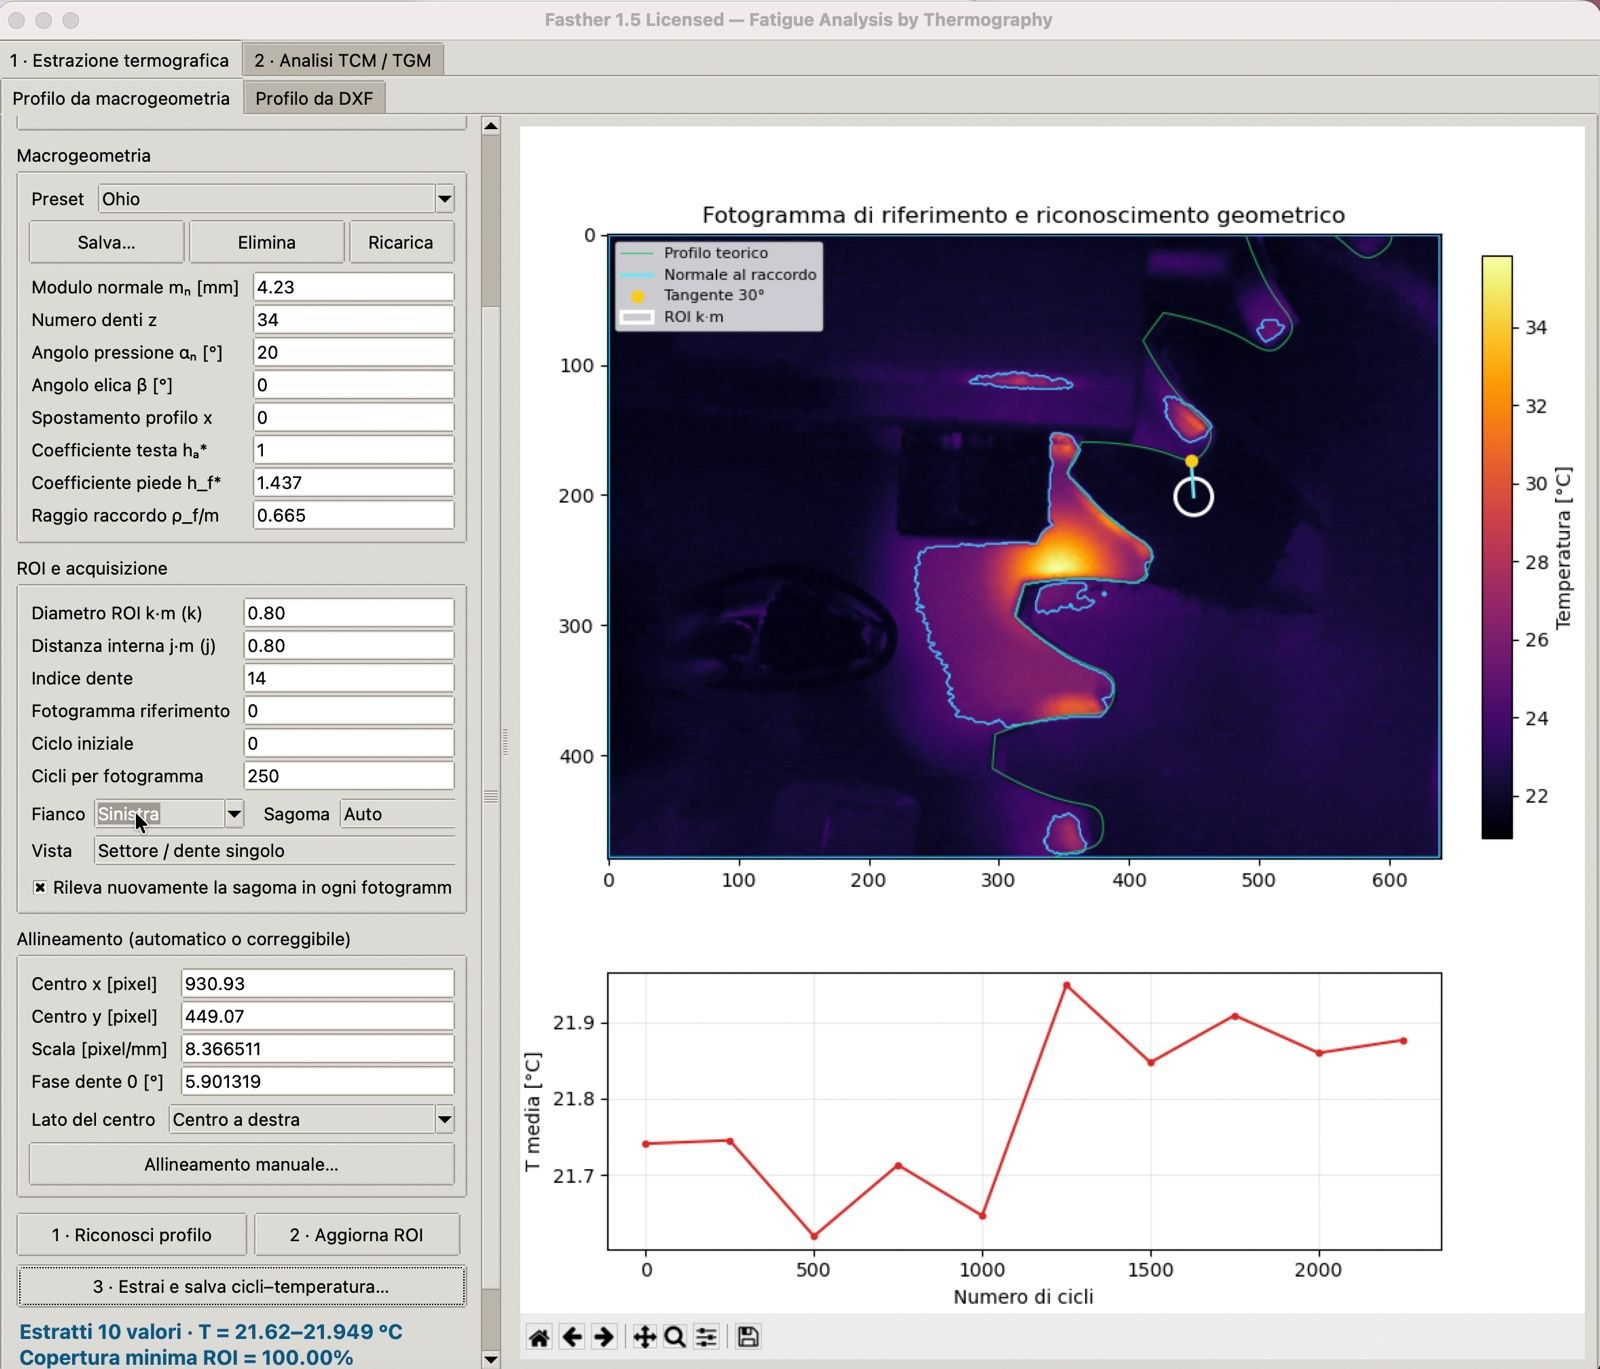Edit the Scala [pixel/mm] field
The width and height of the screenshot is (1600, 1369).
click(317, 1049)
